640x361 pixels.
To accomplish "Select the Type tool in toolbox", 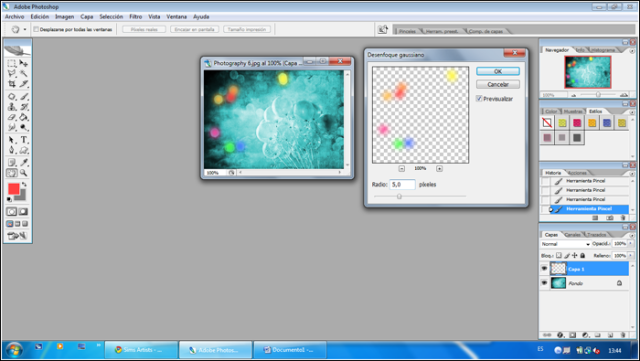I will coord(24,140).
